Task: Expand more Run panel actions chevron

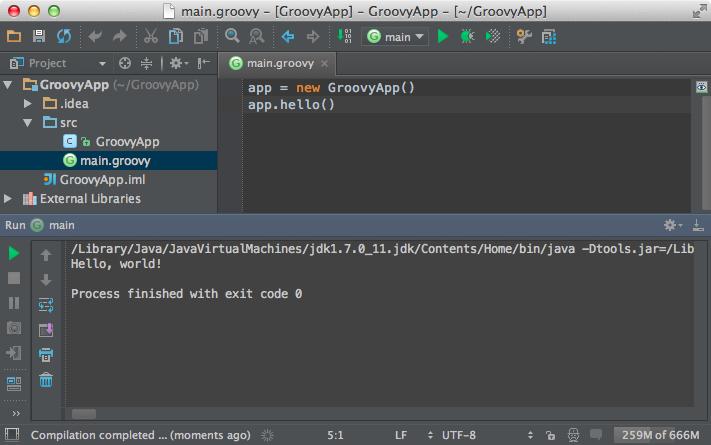Action: (x=16, y=413)
